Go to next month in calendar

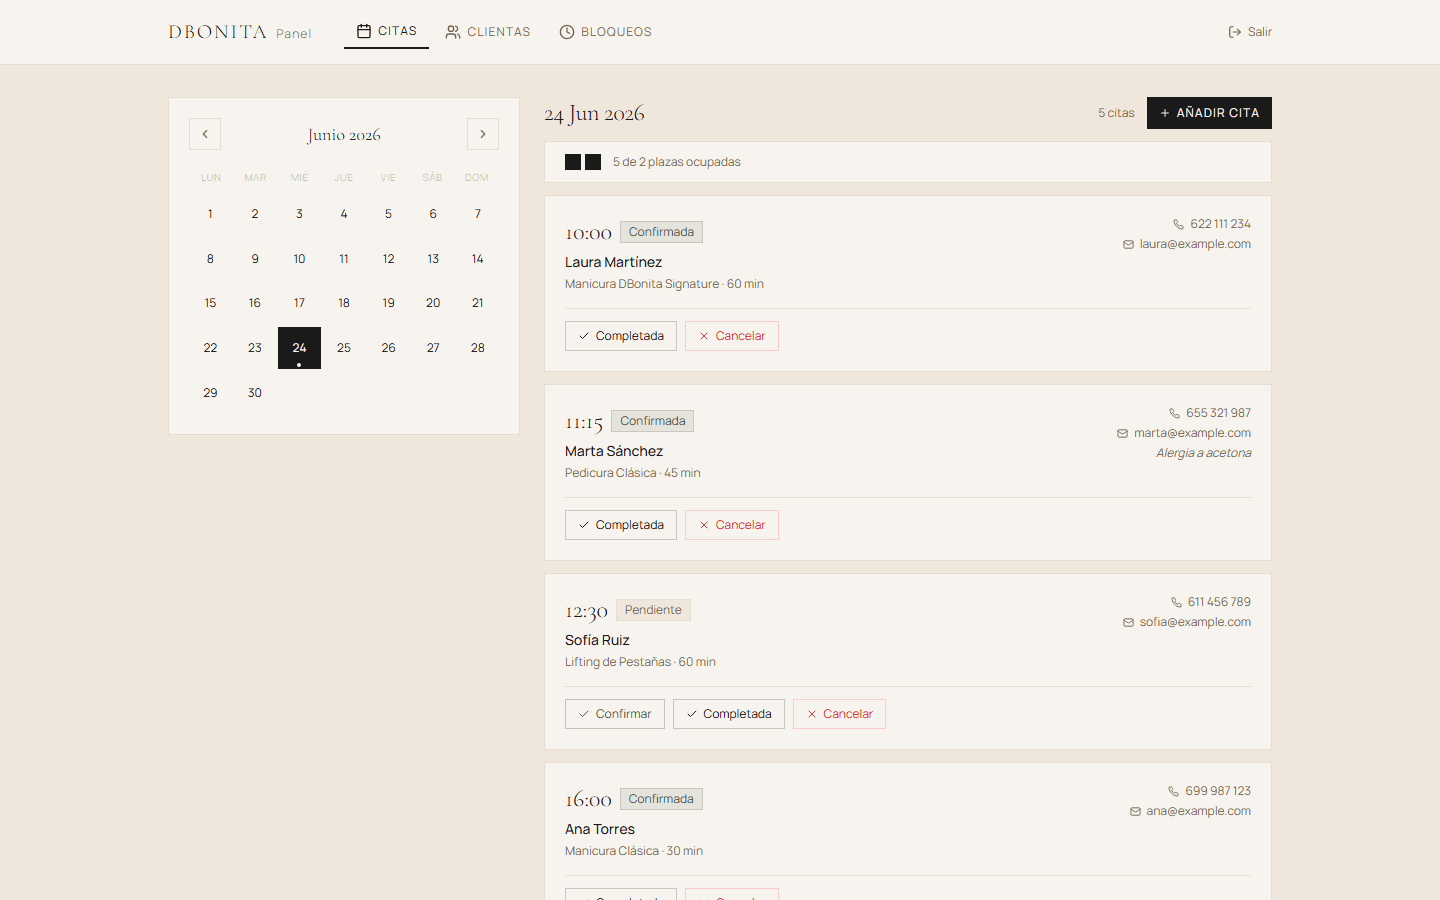coord(483,134)
